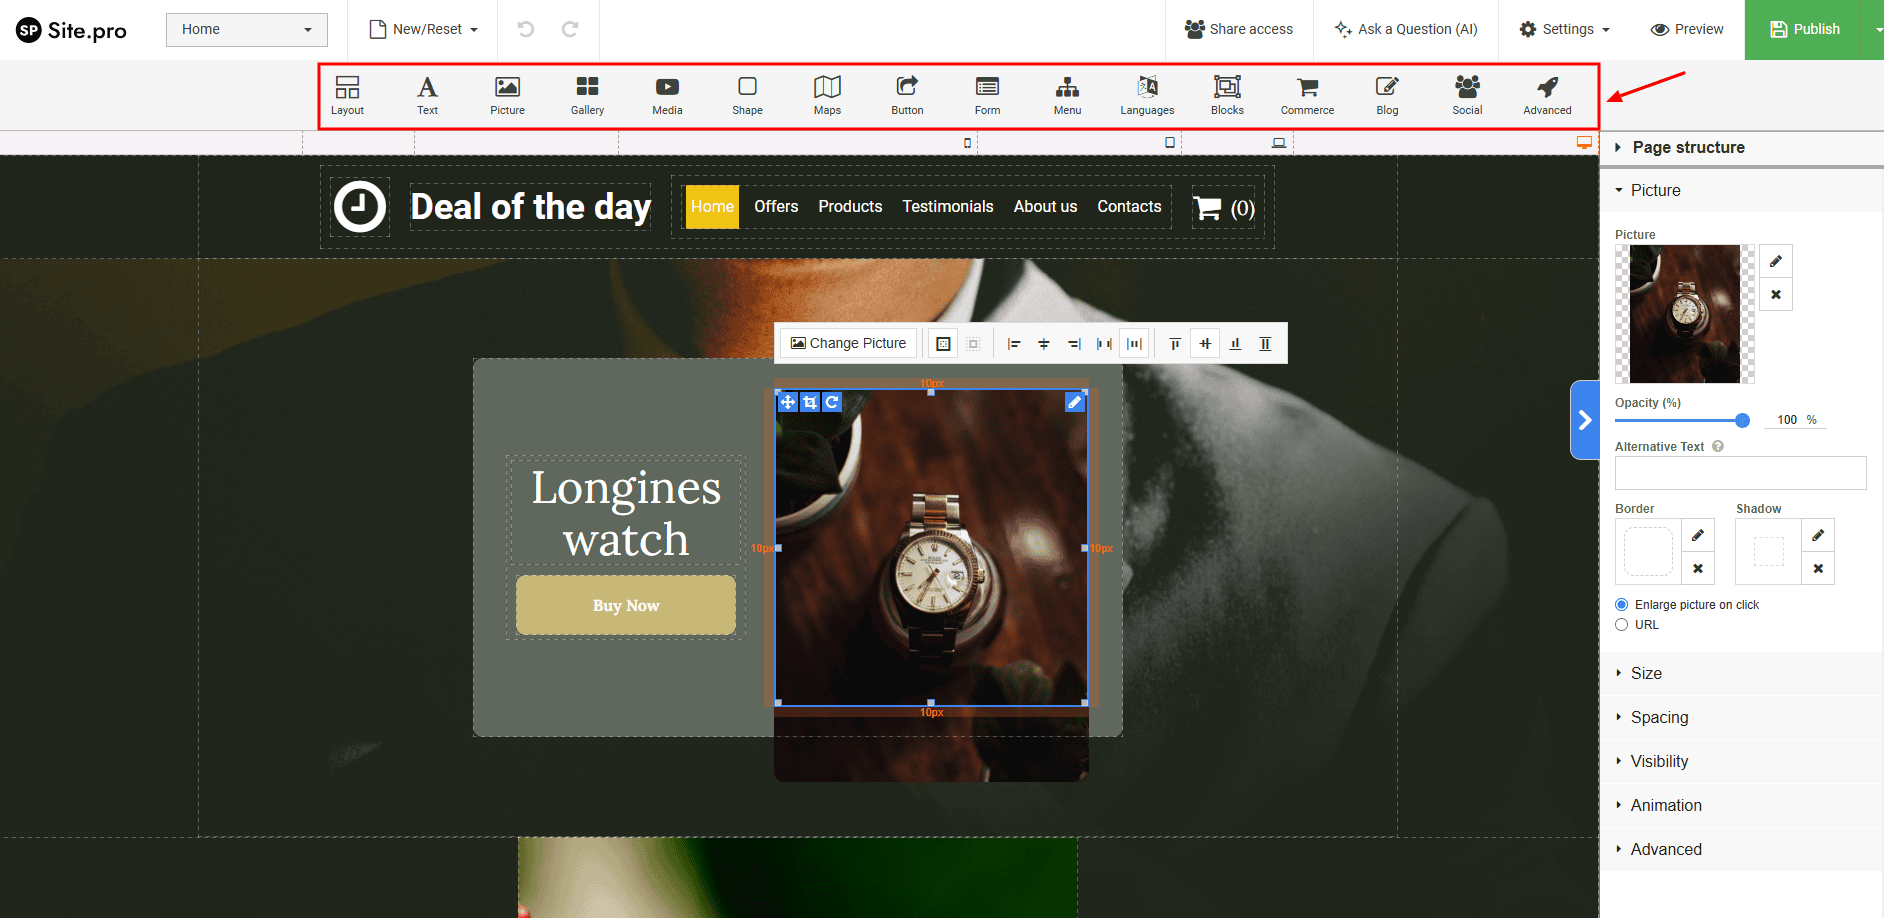This screenshot has height=918, width=1884.
Task: Switch to mobile phone view
Action: [967, 143]
